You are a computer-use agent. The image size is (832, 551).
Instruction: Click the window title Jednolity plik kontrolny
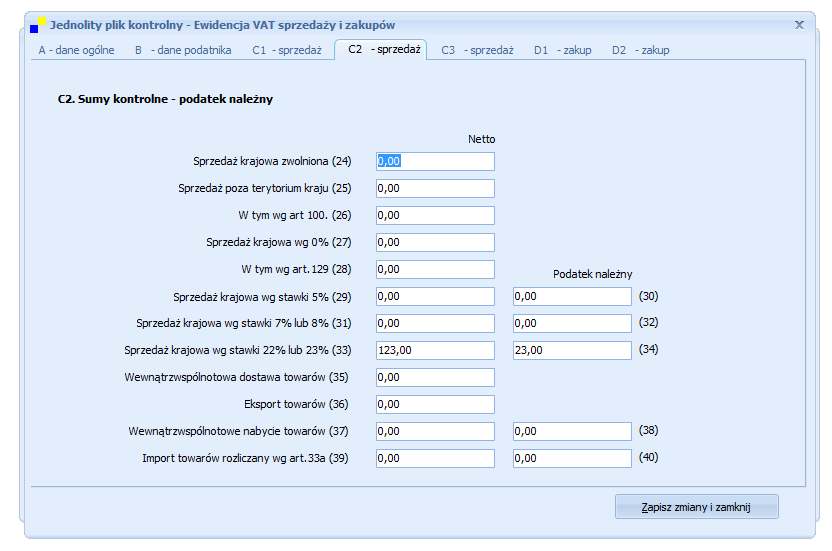tap(222, 25)
